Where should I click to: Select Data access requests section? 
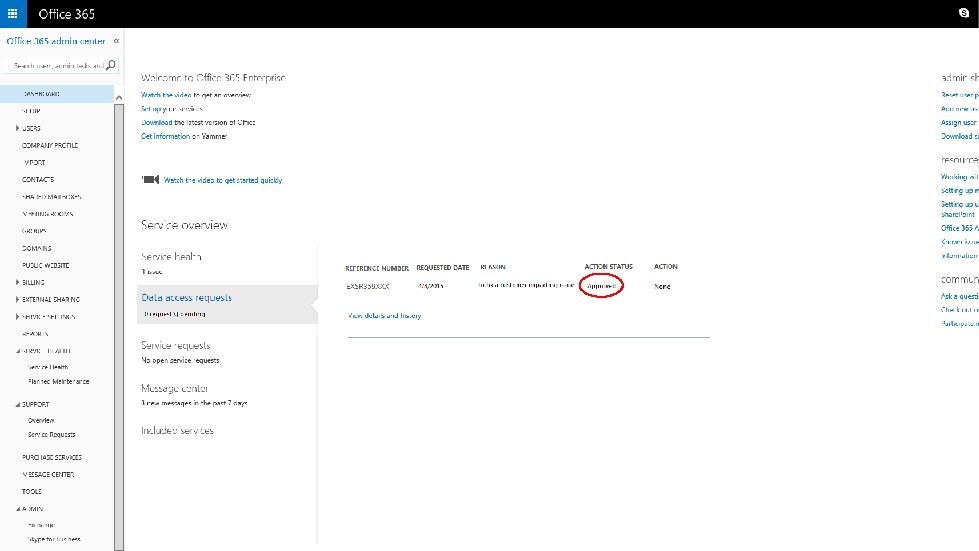227,305
